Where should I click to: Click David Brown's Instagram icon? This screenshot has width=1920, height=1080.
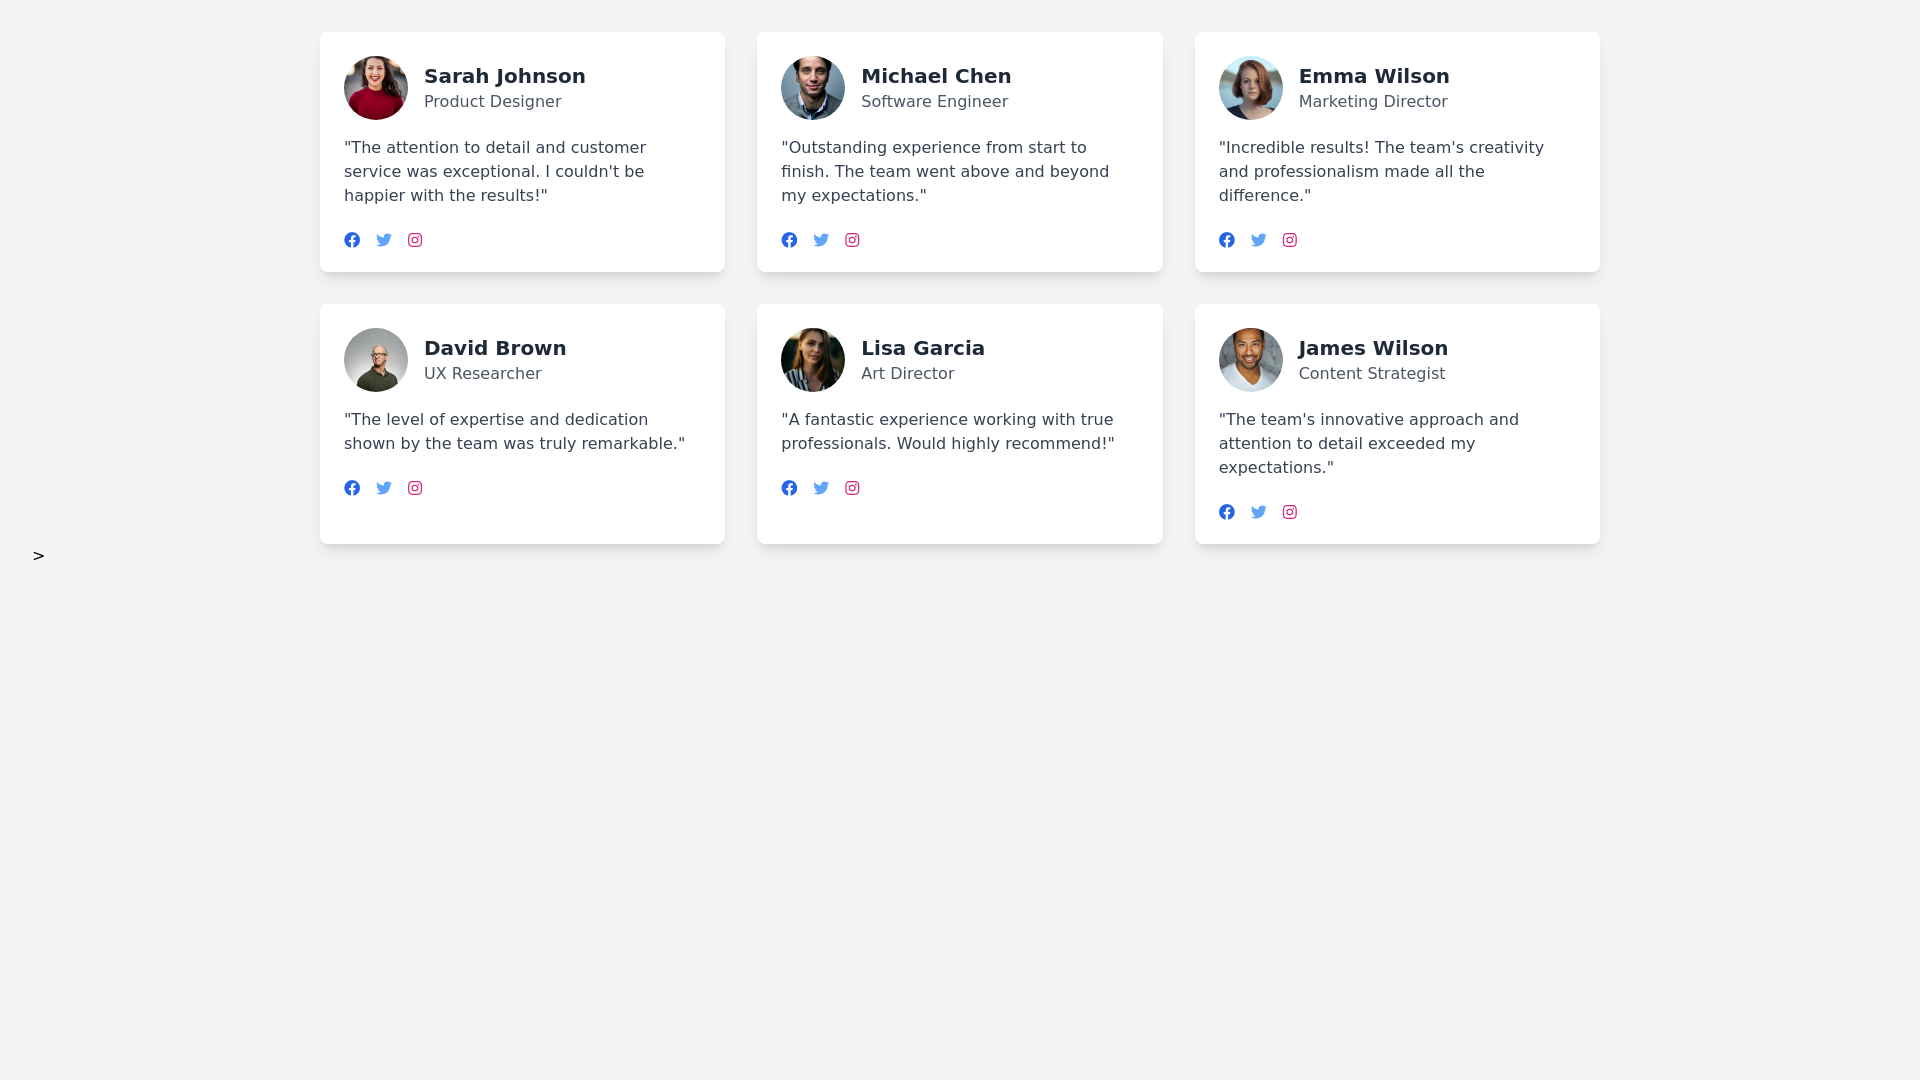coord(415,488)
